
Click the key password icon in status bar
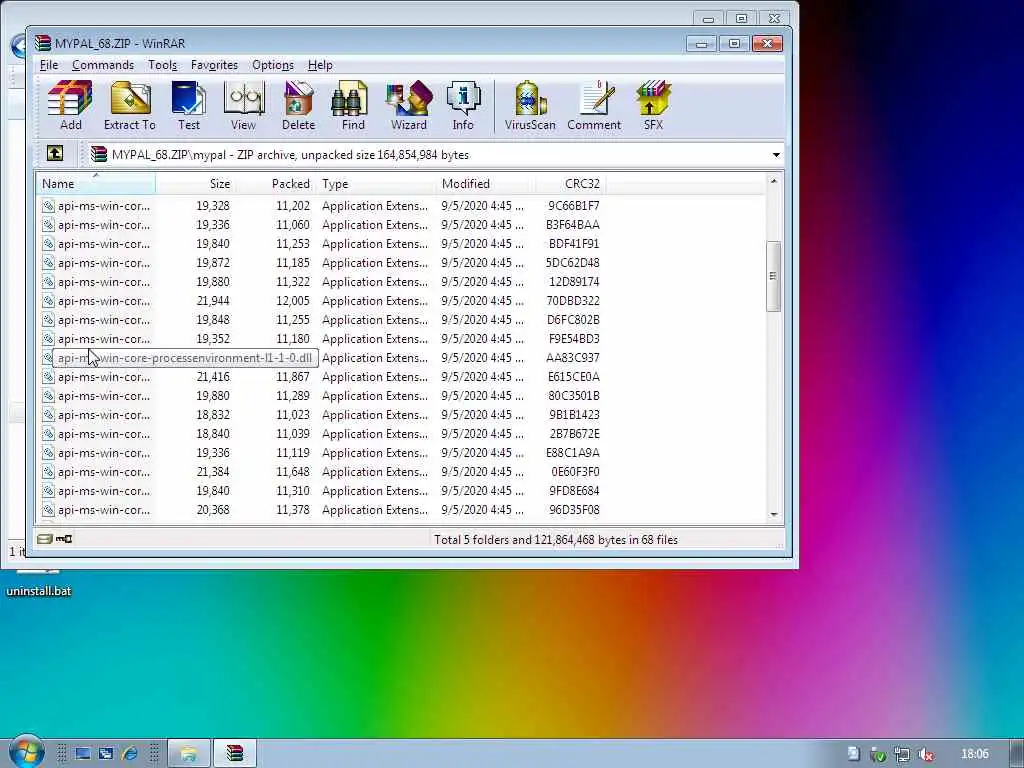64,539
